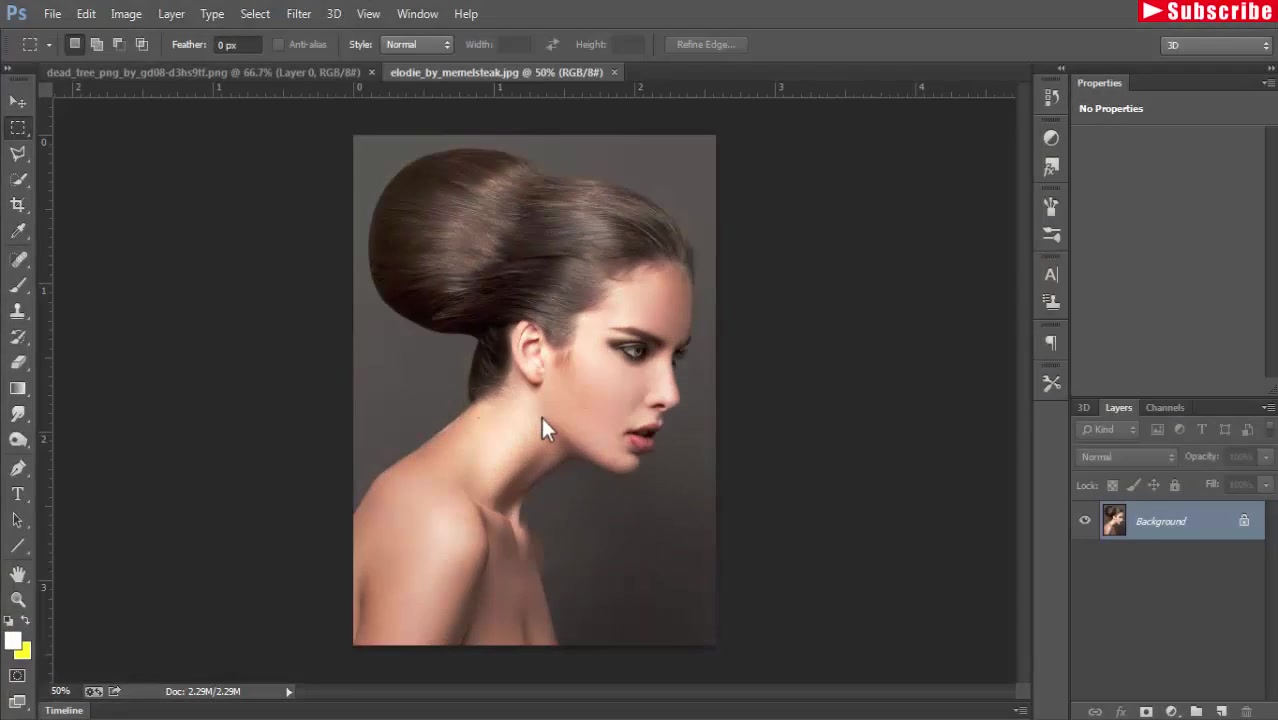This screenshot has width=1278, height=720.
Task: Open the layer blend mode dropdown
Action: pos(1127,457)
